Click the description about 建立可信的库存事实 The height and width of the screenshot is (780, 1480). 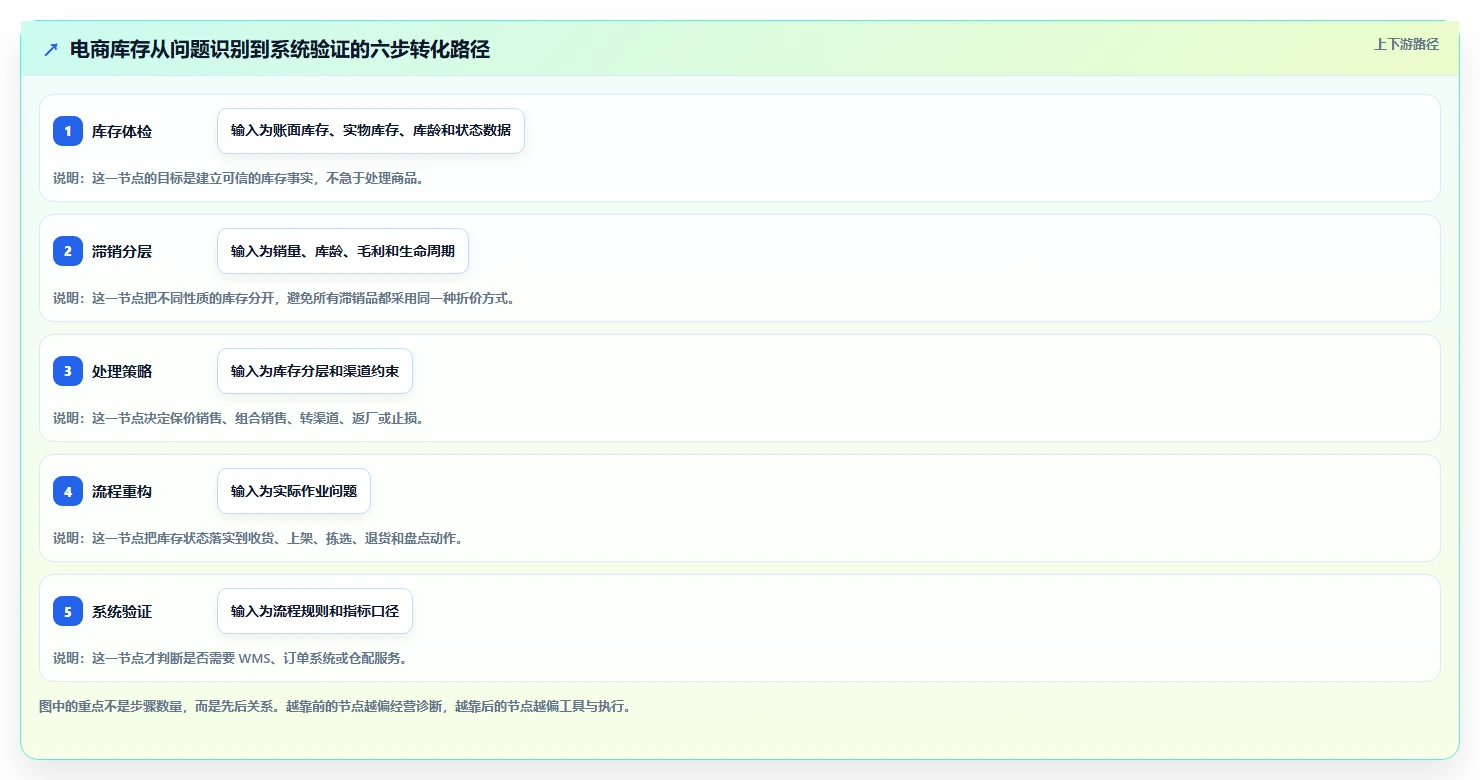coord(239,178)
